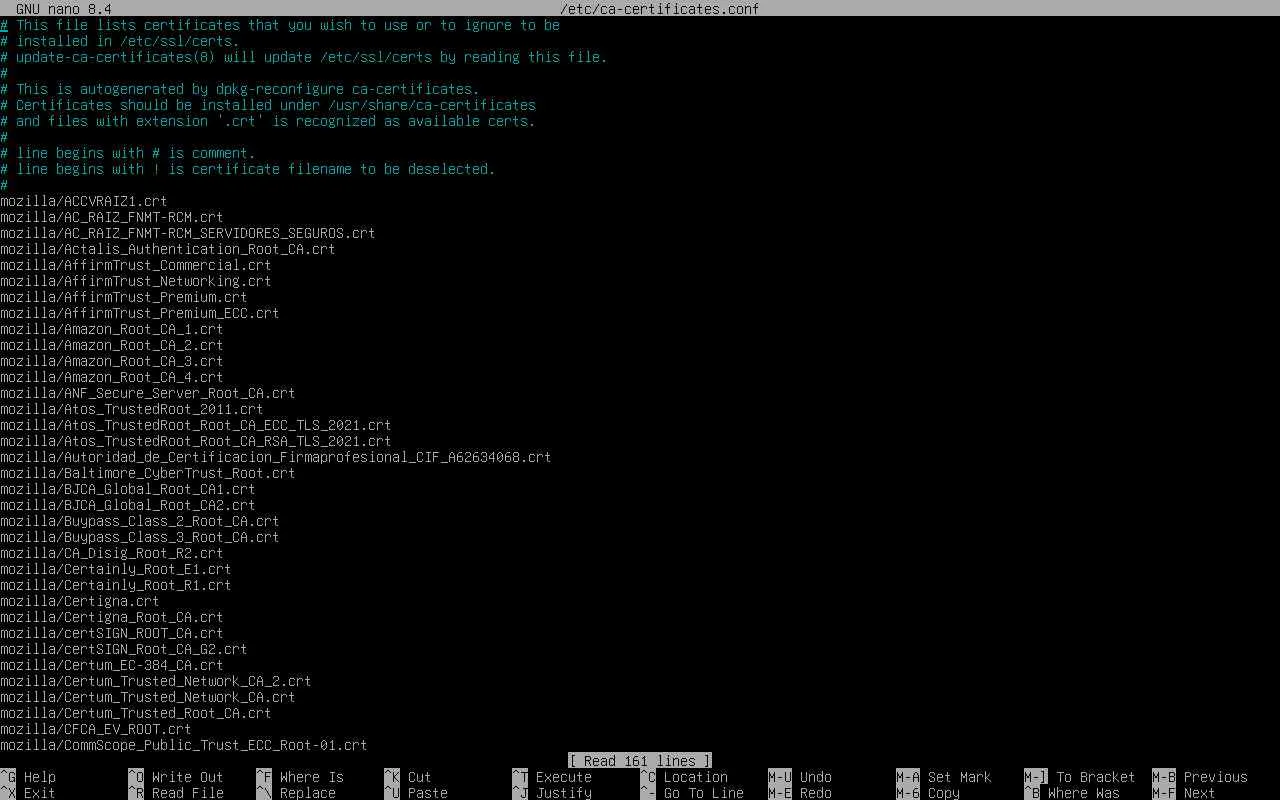
Task: Click the Actalis_Authentication_Root_CA.crt line
Action: [x=168, y=249]
